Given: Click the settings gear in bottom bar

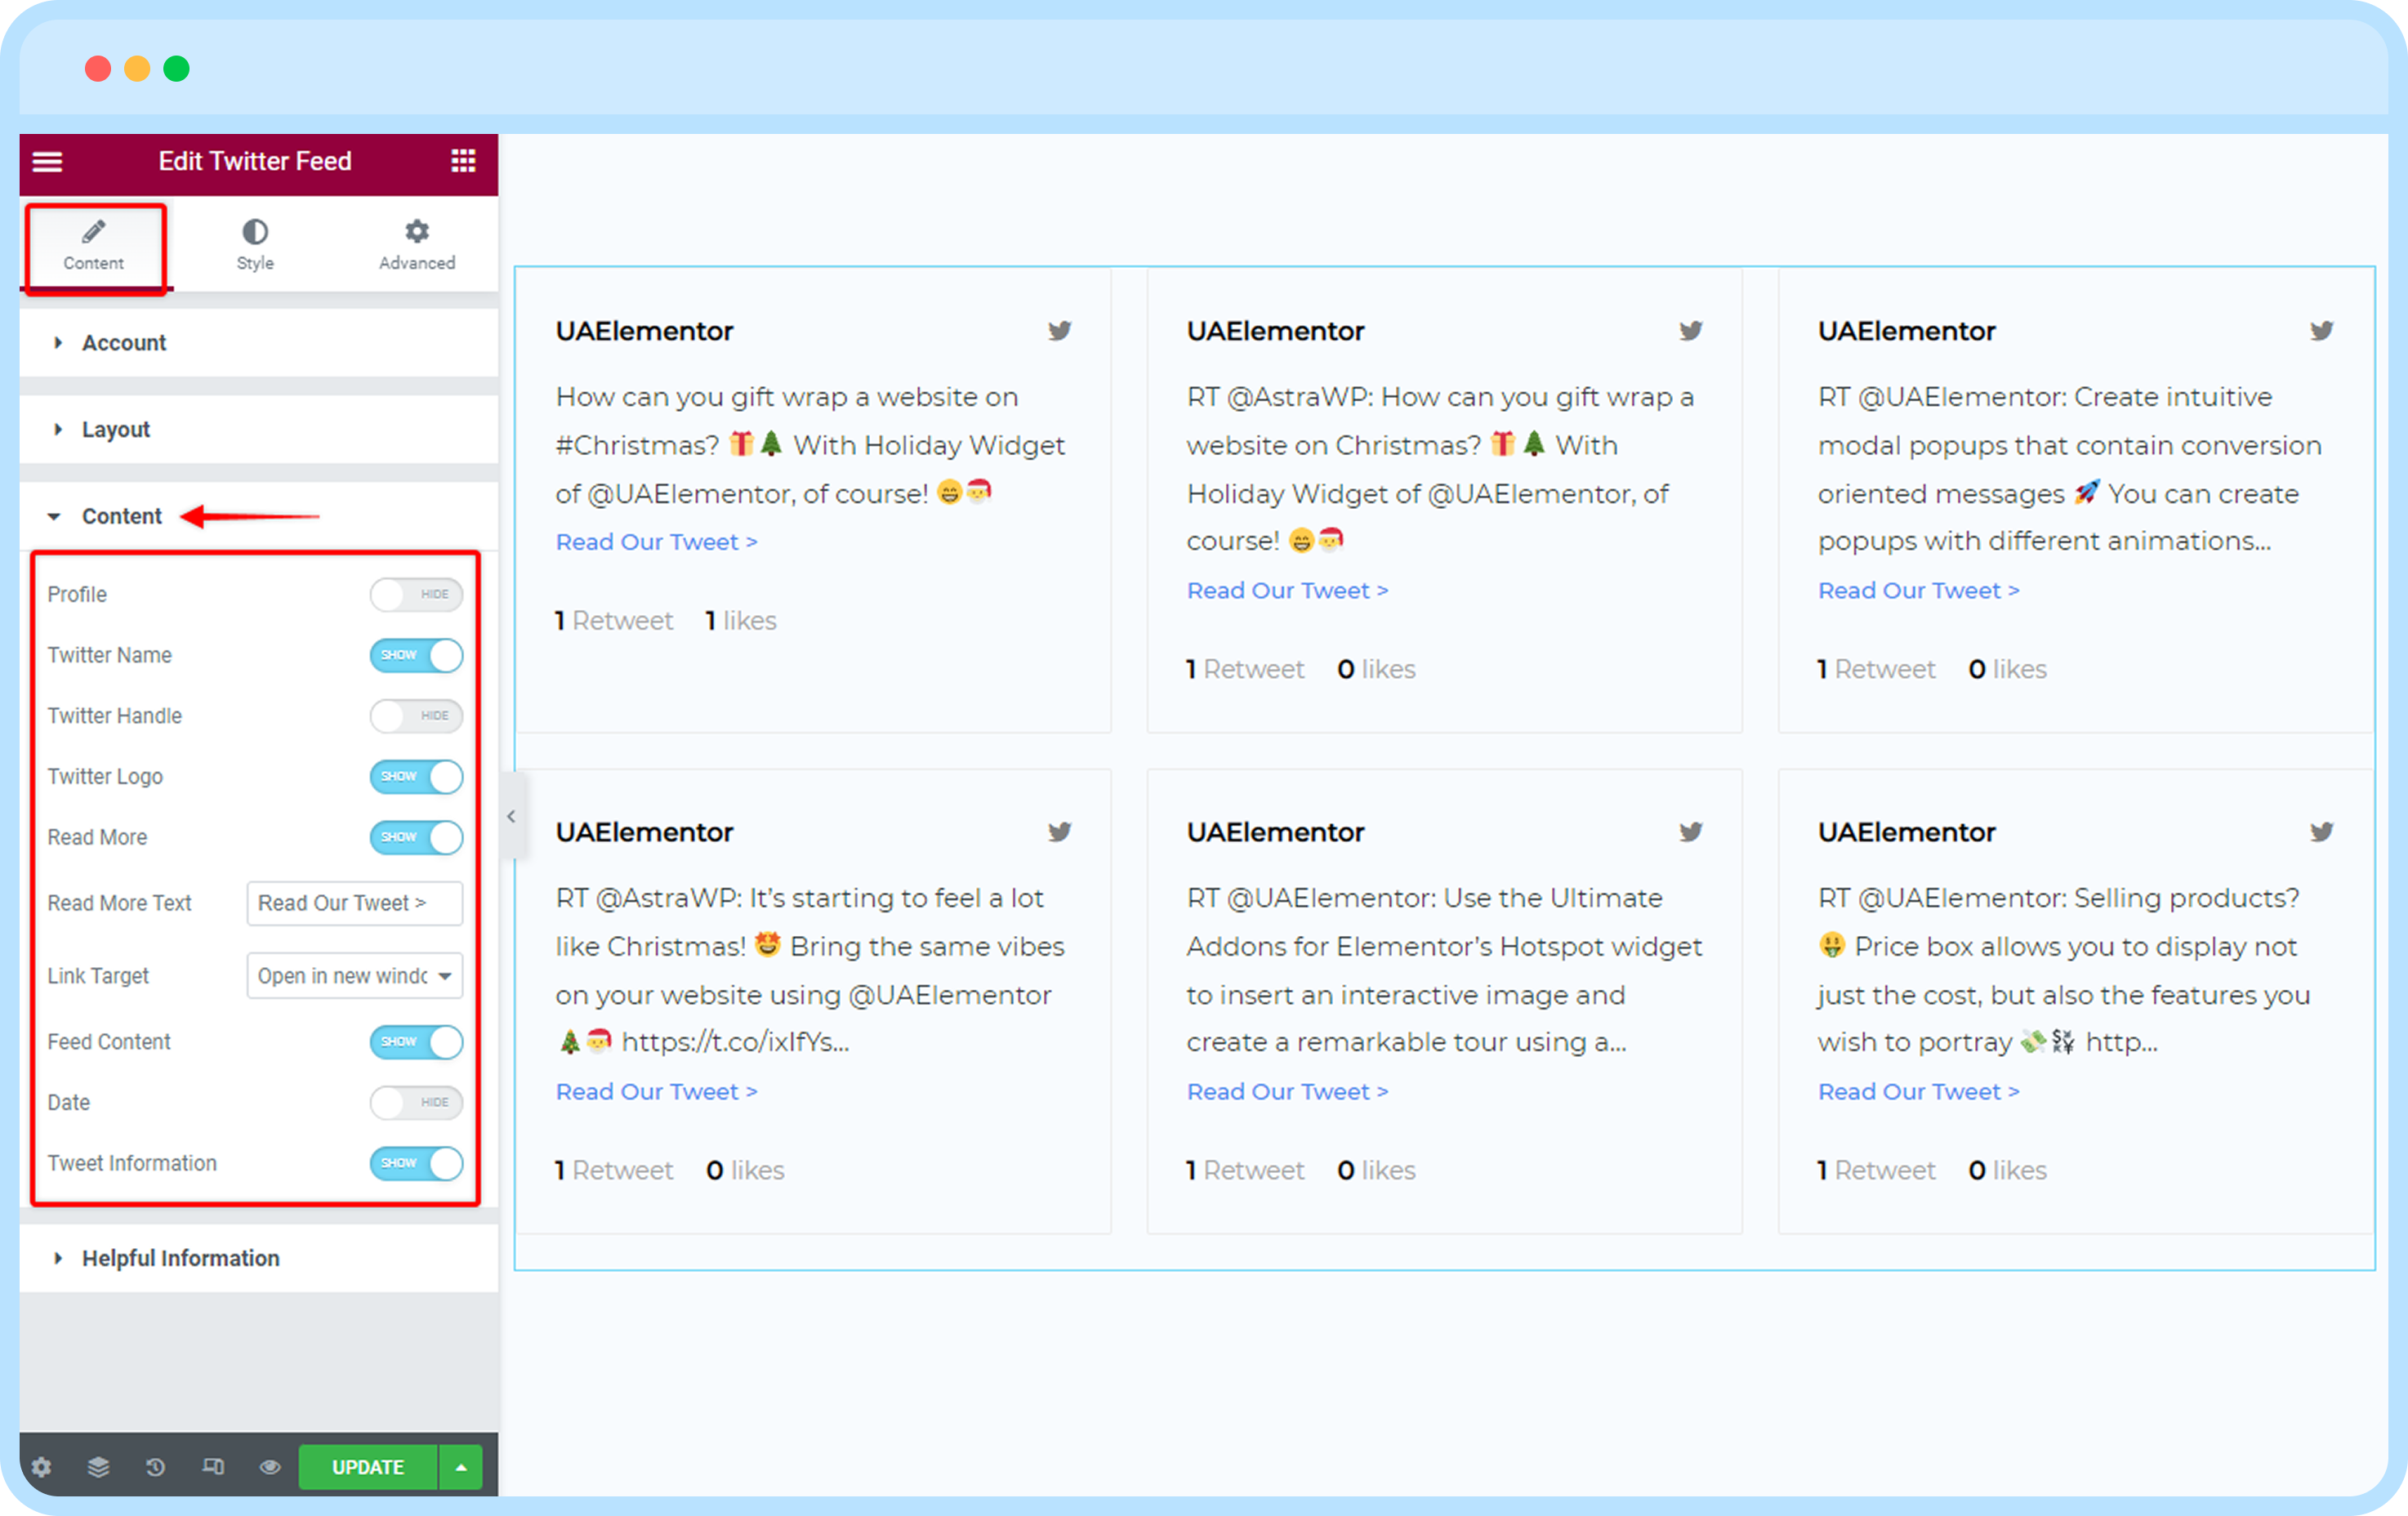Looking at the screenshot, I should point(41,1467).
